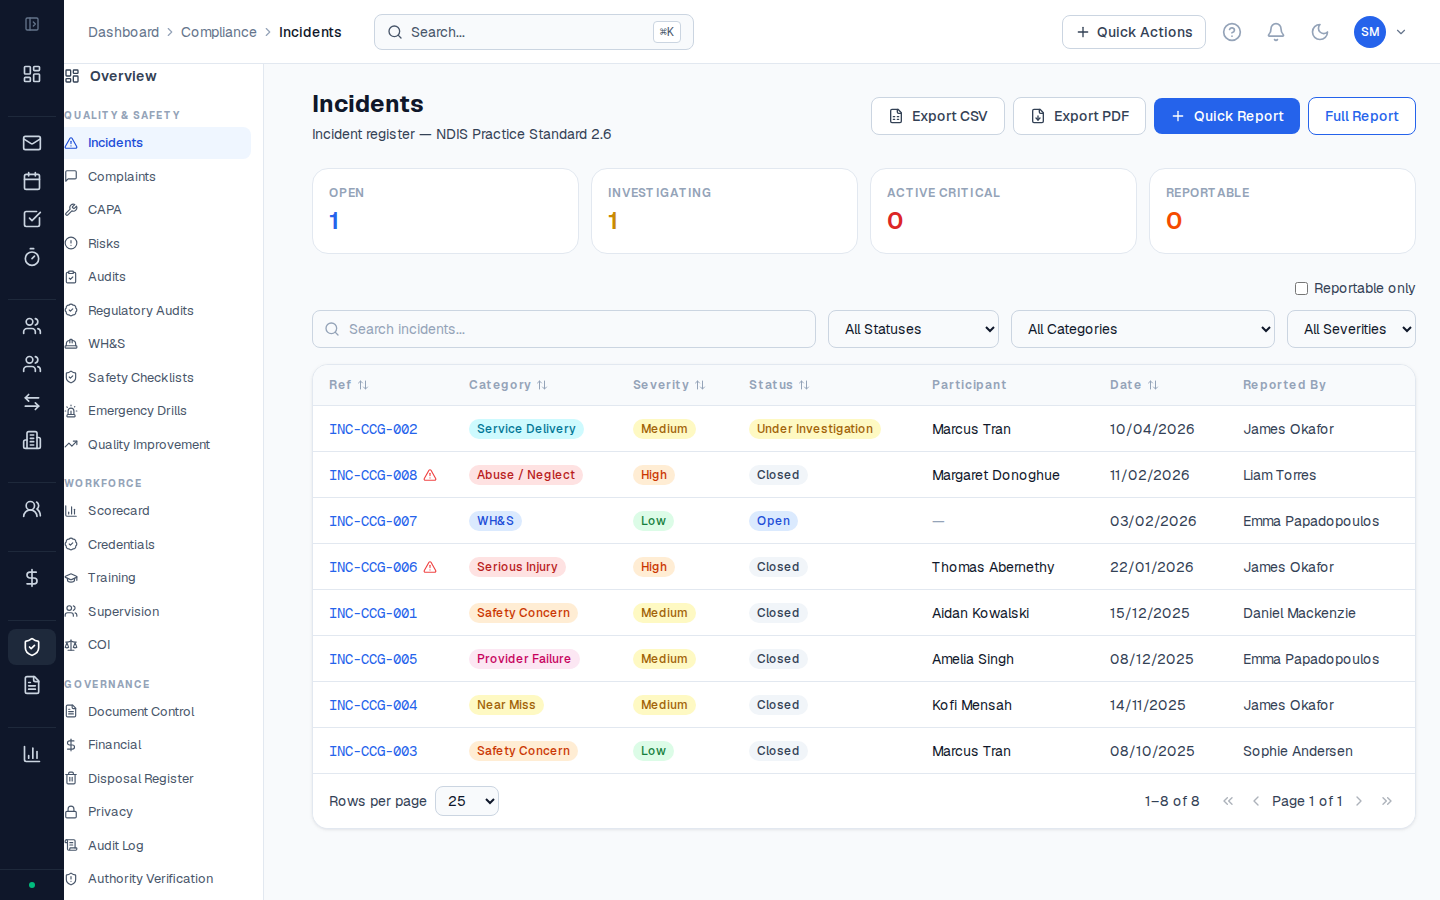Open the stopwatch timer icon in the rail

[x=32, y=257]
